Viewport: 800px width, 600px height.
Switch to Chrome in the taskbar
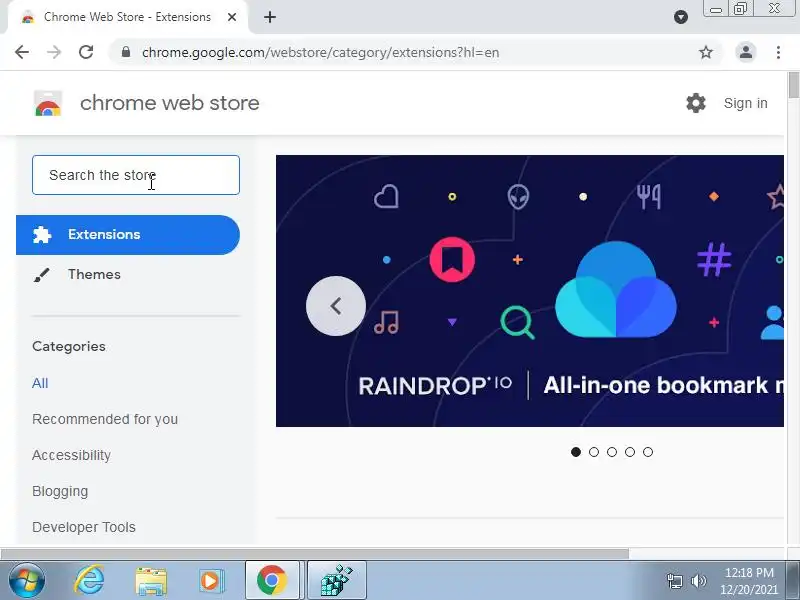[272, 581]
